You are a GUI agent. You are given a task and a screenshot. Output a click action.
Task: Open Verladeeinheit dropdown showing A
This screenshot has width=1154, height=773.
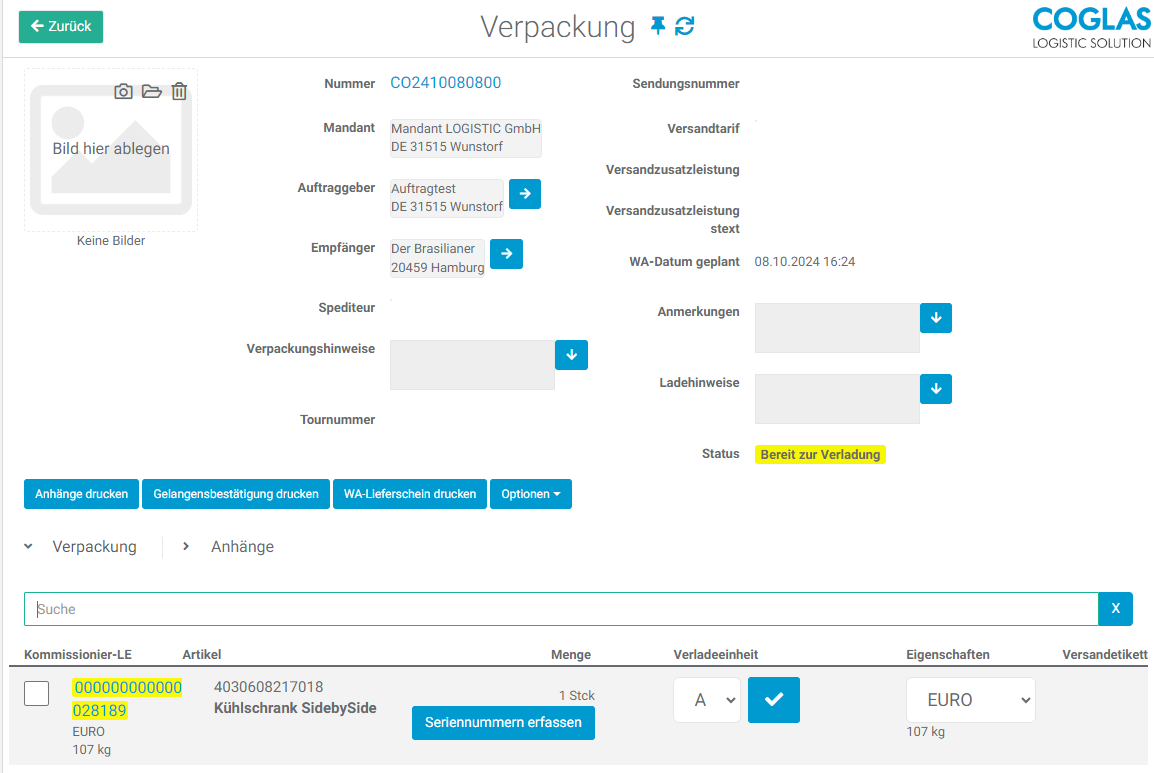tap(707, 700)
